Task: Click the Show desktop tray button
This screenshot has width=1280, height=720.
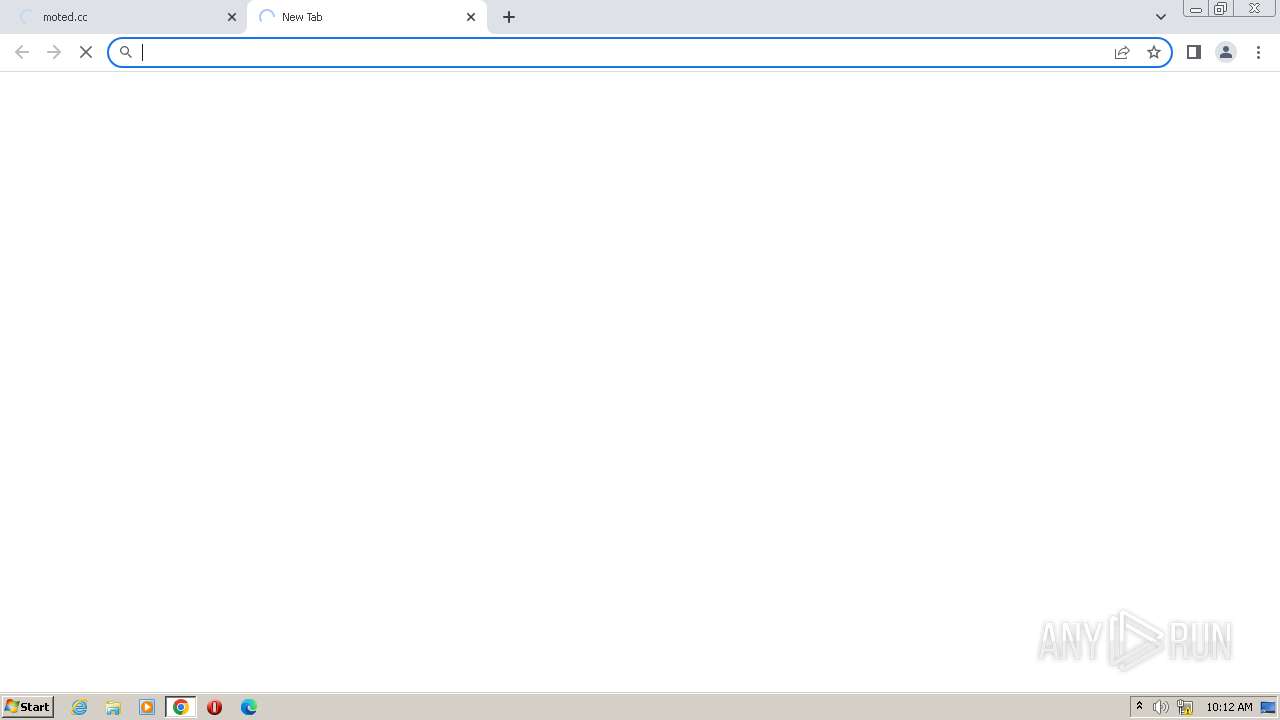Action: point(1268,707)
